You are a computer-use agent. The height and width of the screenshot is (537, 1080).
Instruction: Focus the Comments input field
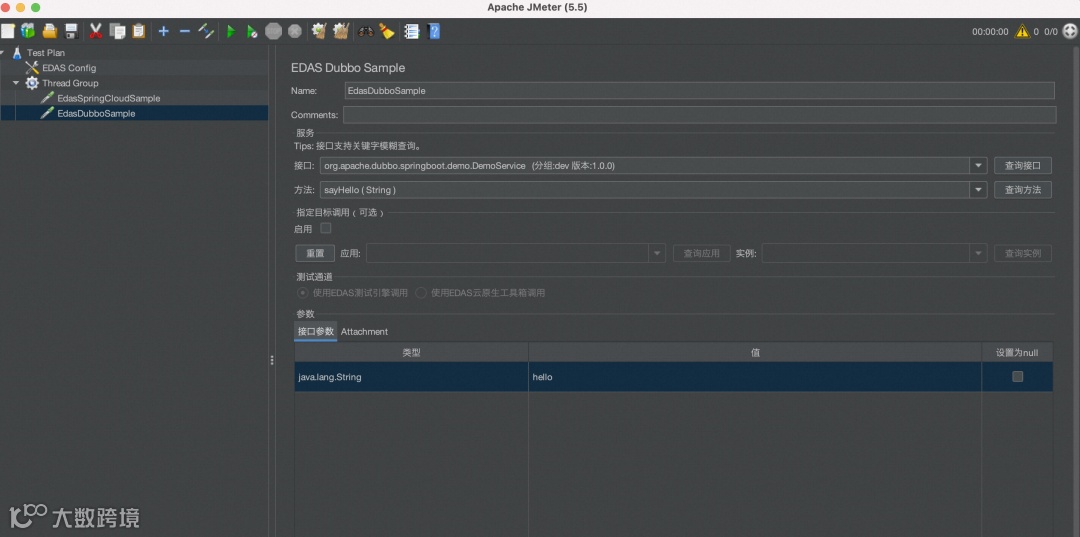699,114
